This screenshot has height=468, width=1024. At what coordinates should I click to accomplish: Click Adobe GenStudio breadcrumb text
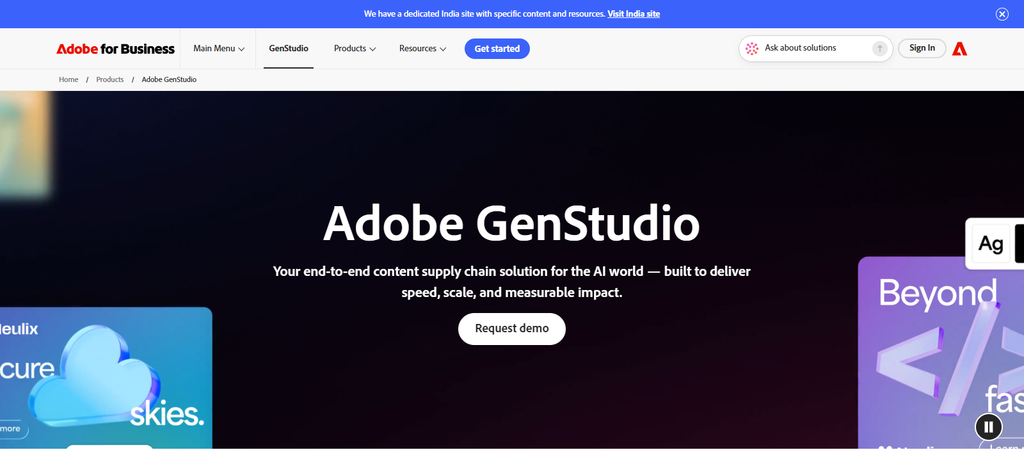(x=169, y=80)
